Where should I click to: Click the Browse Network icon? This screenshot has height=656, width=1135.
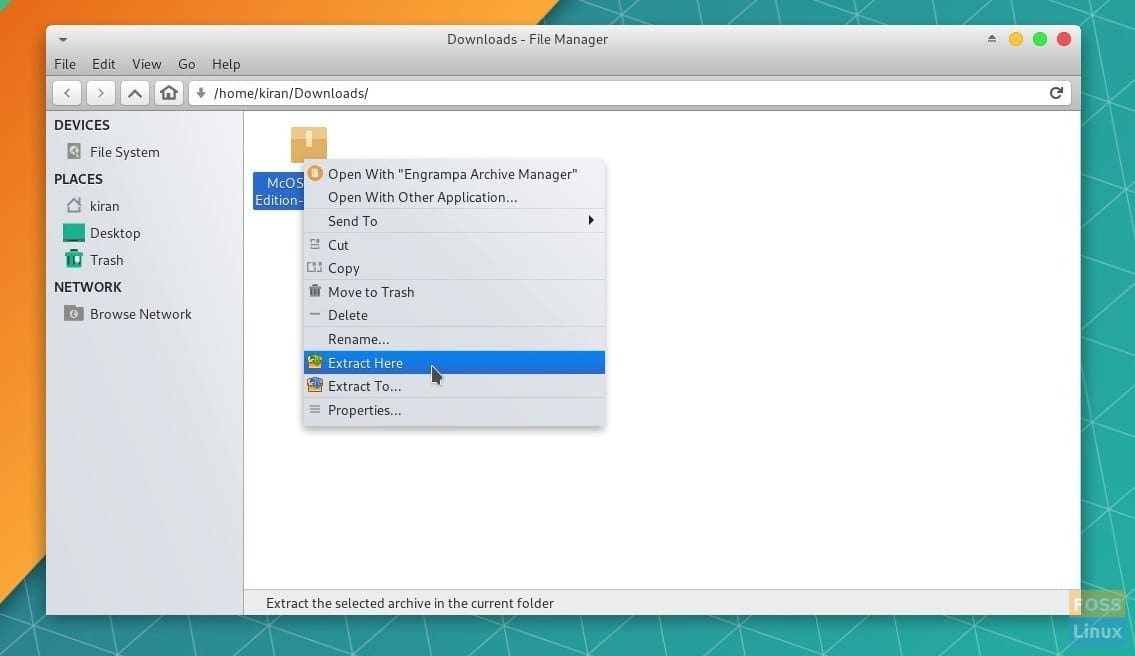tap(74, 314)
